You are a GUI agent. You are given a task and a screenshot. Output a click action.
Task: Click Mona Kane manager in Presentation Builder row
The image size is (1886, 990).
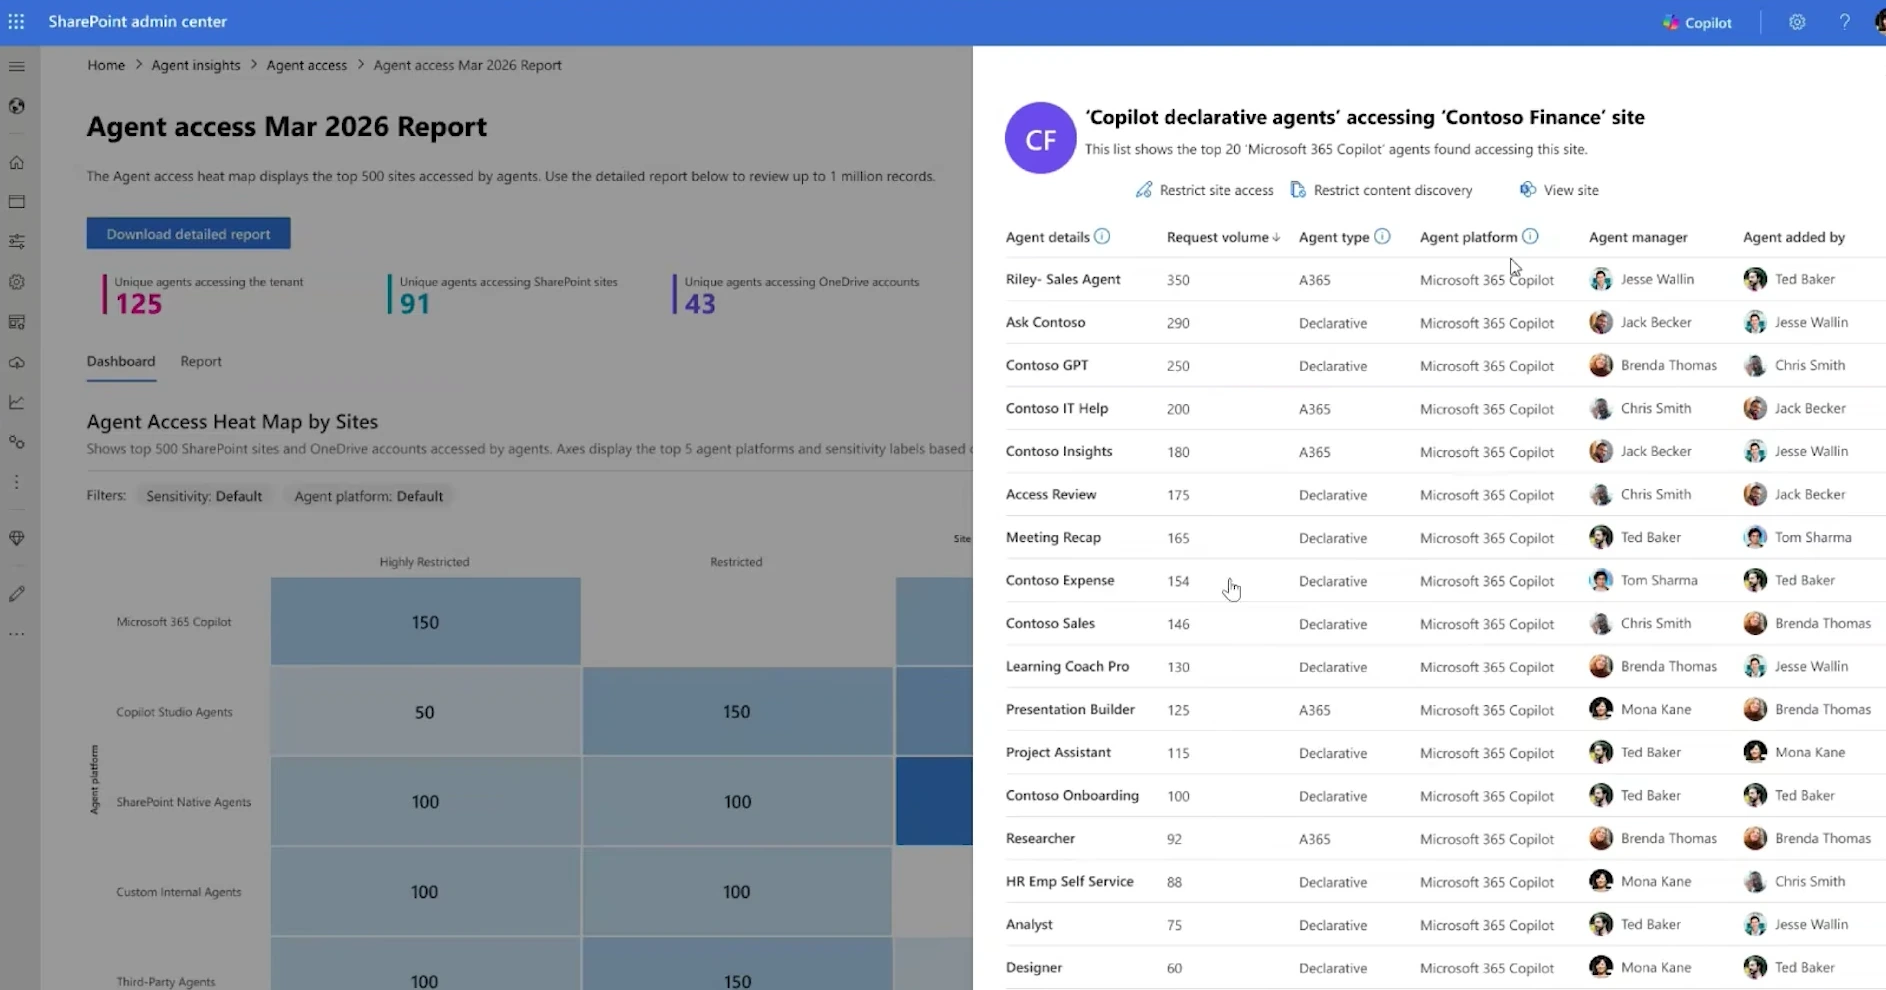click(x=1641, y=709)
